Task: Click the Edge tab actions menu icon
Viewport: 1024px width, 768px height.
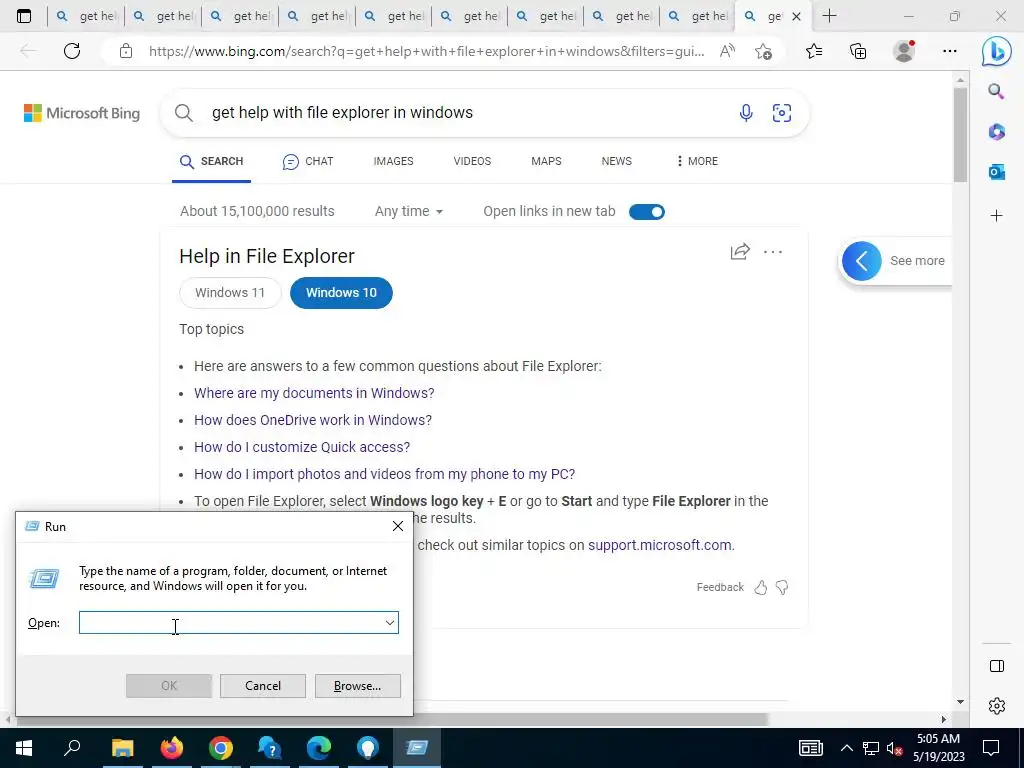Action: pos(24,16)
